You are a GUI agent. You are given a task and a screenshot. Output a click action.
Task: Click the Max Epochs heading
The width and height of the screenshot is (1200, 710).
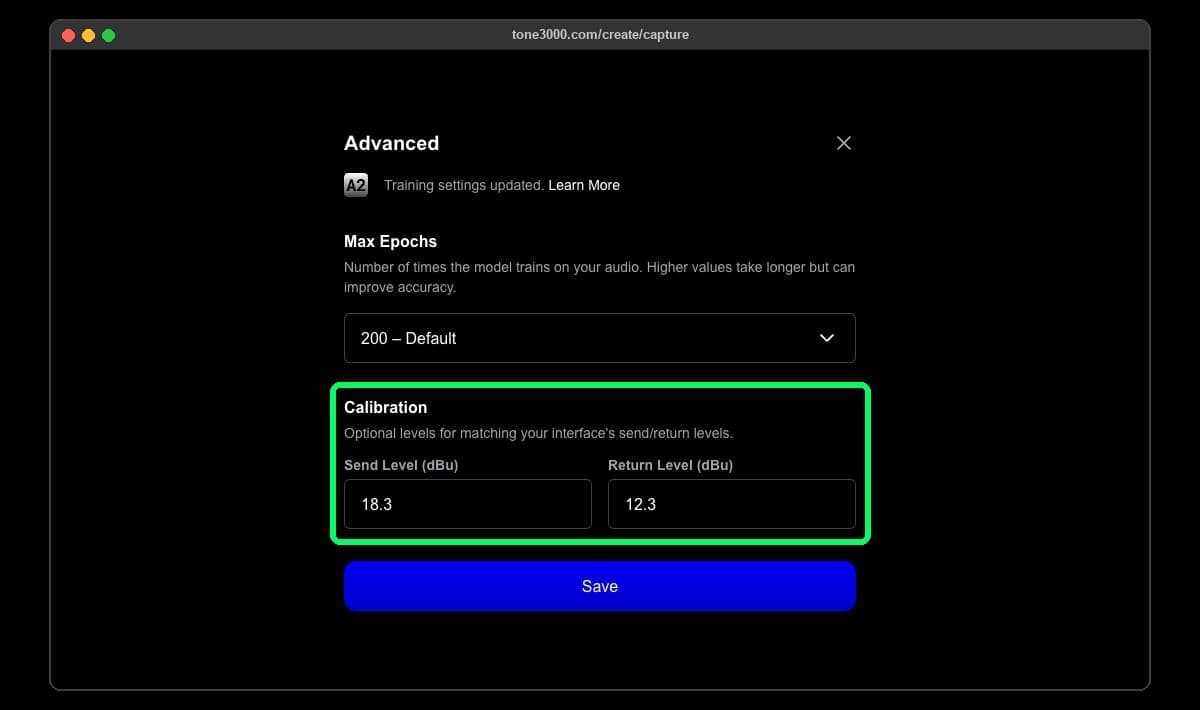pos(390,241)
